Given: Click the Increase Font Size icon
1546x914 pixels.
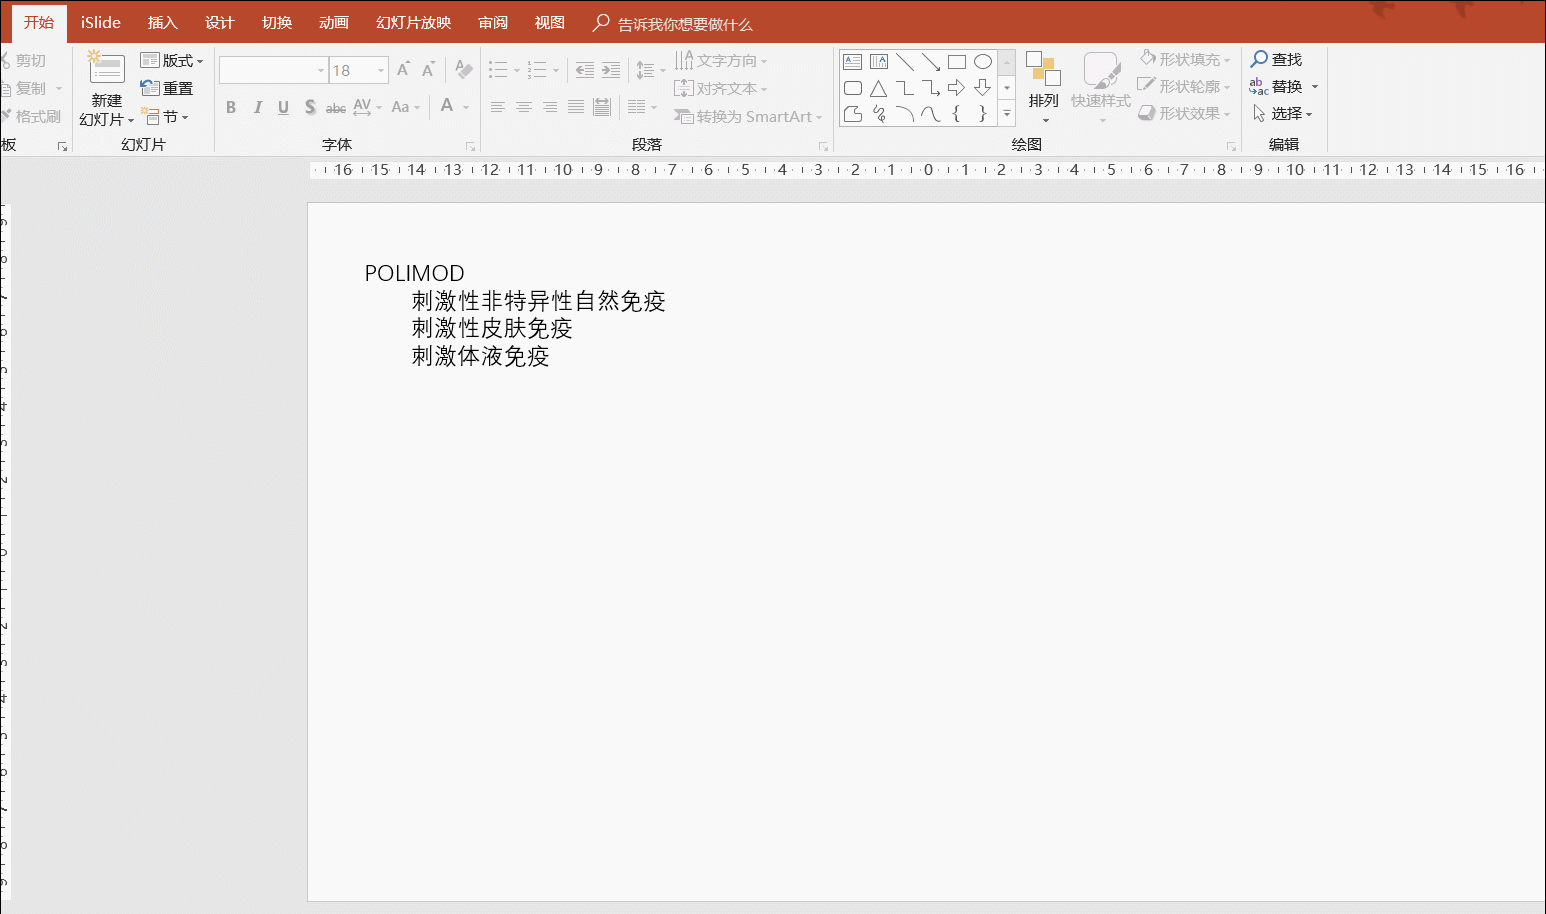Looking at the screenshot, I should point(403,70).
